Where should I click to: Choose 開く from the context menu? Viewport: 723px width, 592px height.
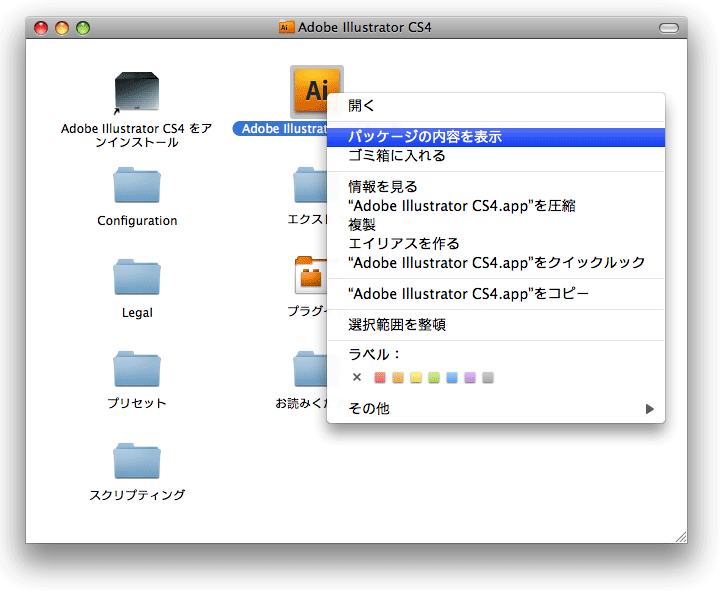(x=496, y=106)
